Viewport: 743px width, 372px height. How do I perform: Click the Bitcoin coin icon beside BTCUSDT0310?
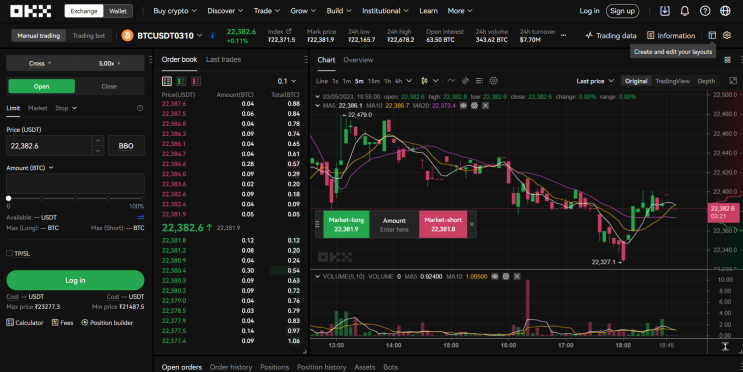point(127,36)
